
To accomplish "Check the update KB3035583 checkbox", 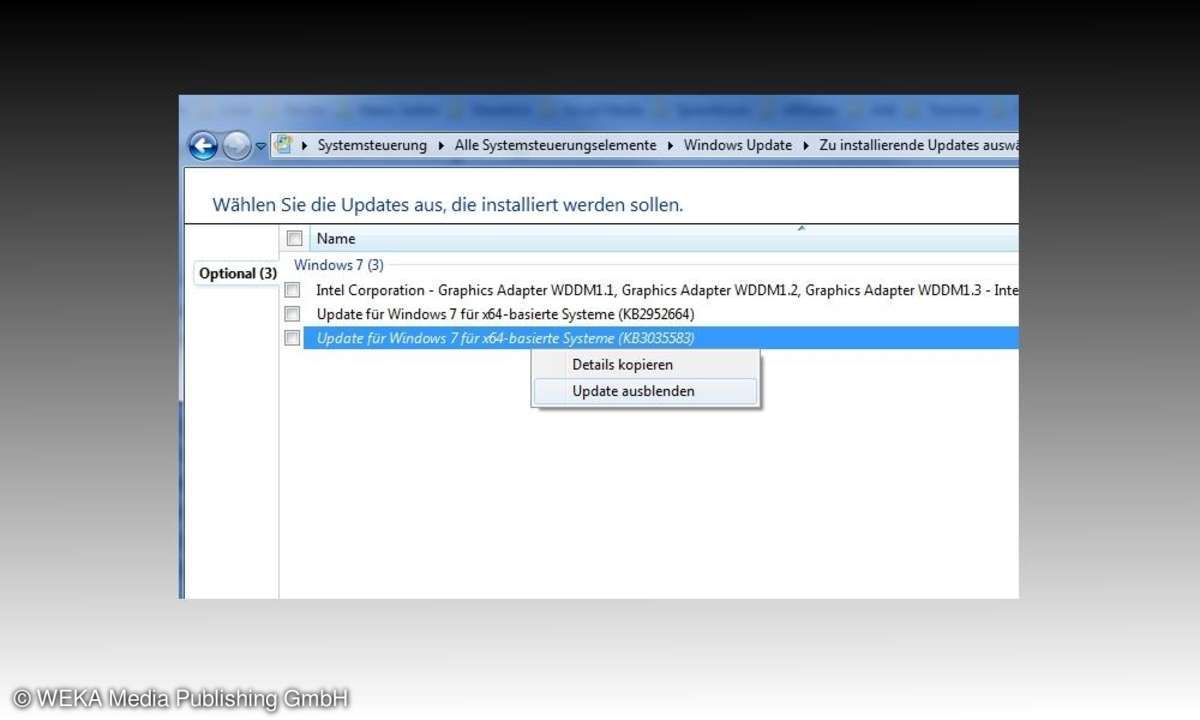I will [x=292, y=338].
